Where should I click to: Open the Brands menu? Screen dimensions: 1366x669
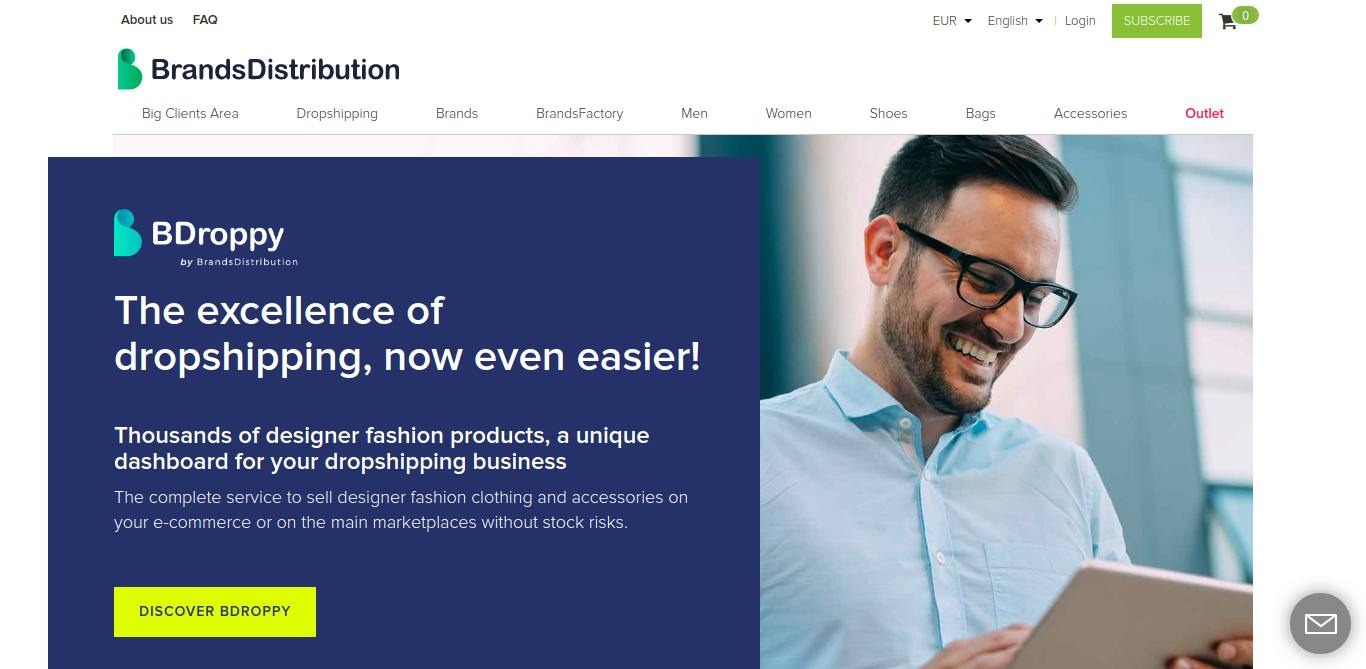click(x=457, y=113)
